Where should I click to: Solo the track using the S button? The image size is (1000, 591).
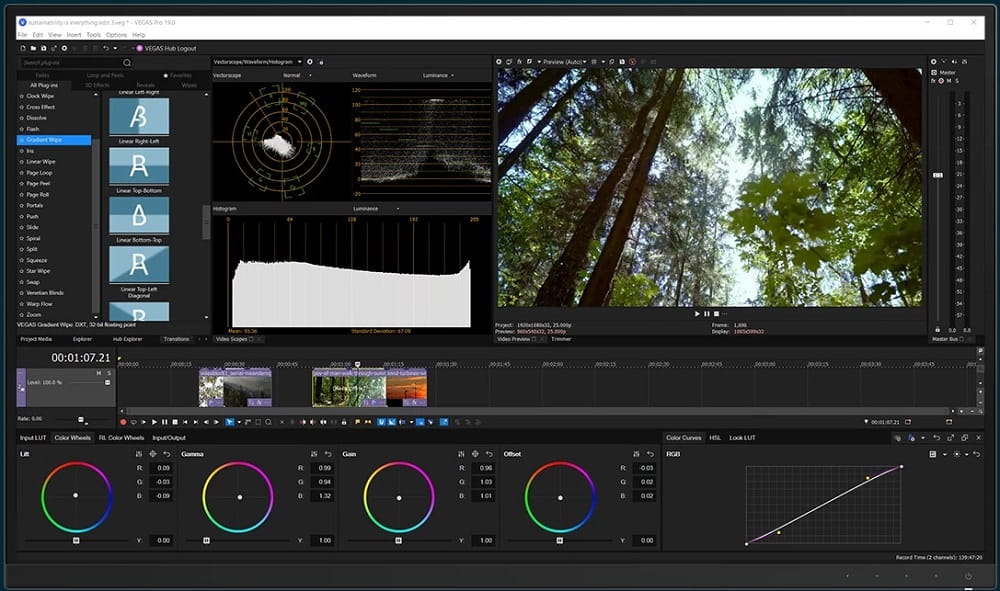110,372
